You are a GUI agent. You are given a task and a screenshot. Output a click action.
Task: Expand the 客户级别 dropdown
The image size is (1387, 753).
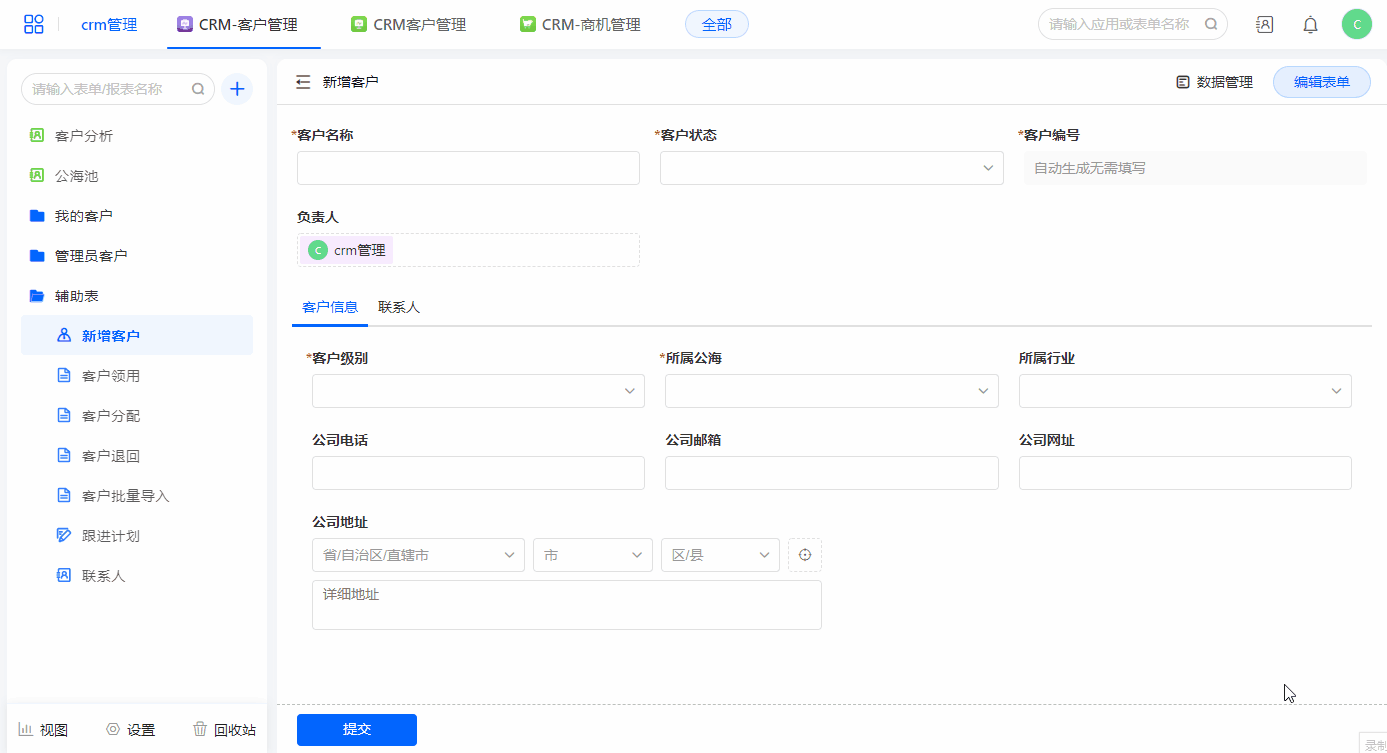point(478,391)
